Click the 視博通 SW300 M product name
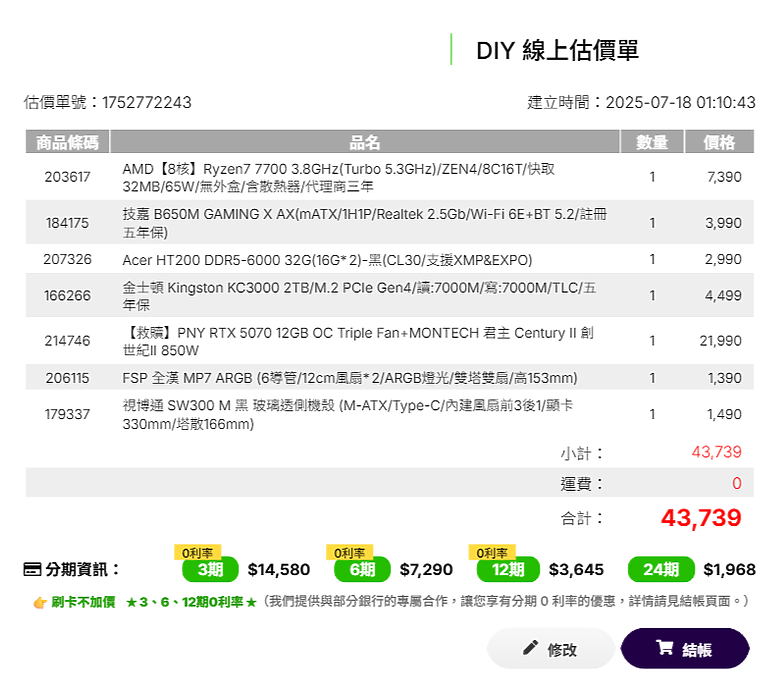The height and width of the screenshot is (692, 780). (347, 414)
